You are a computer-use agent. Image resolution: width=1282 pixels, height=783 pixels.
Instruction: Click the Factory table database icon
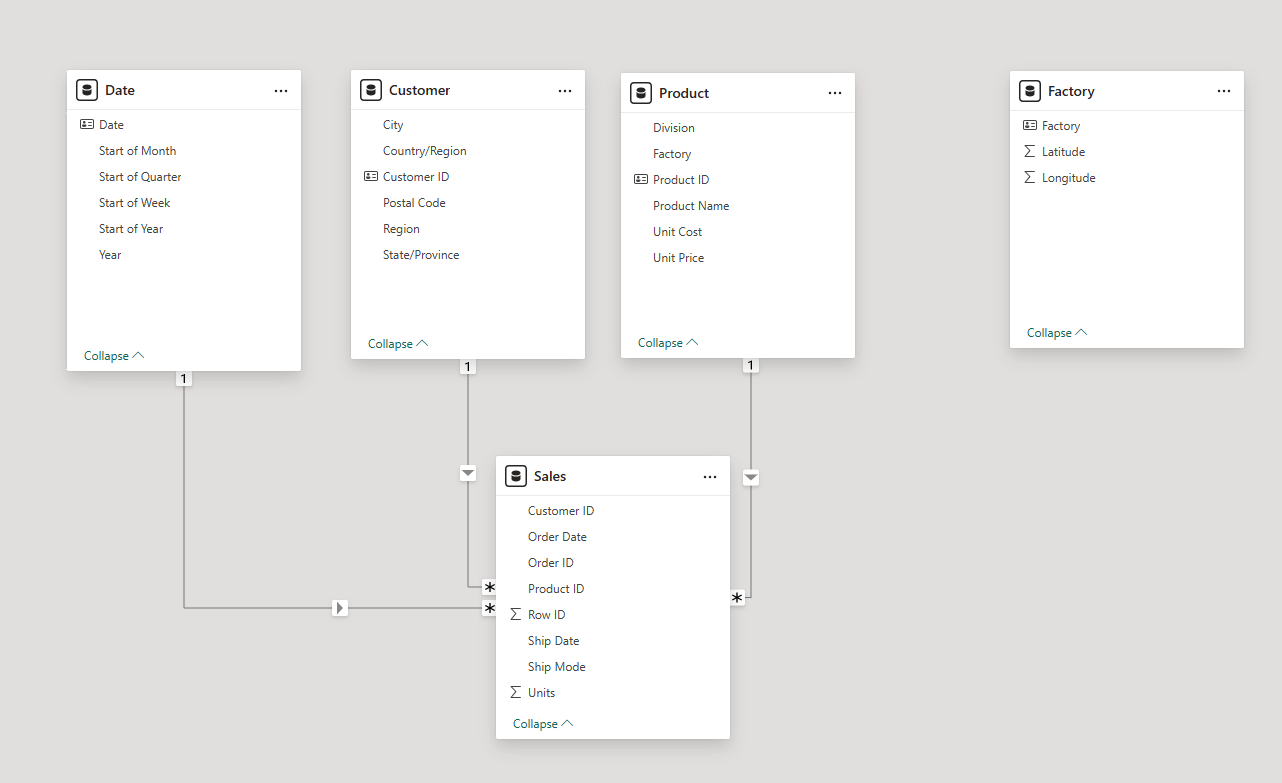(x=1030, y=91)
